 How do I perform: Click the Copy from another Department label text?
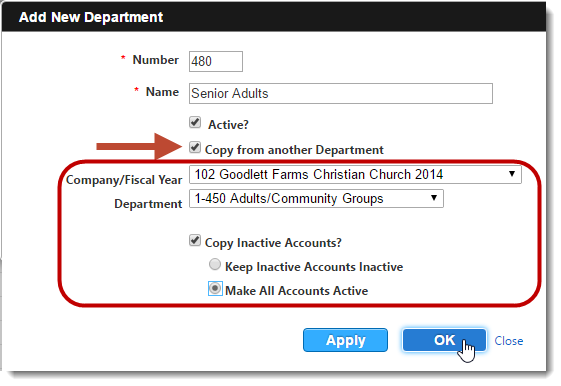tap(294, 150)
